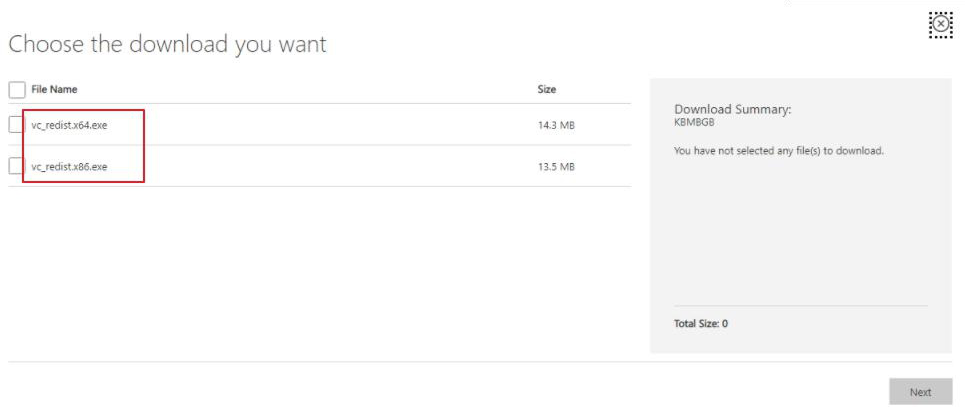
Task: Click blank file list area below x86 row
Action: click(x=320, y=270)
